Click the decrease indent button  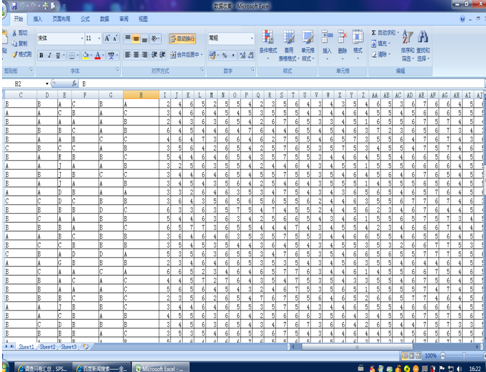[x=154, y=55]
